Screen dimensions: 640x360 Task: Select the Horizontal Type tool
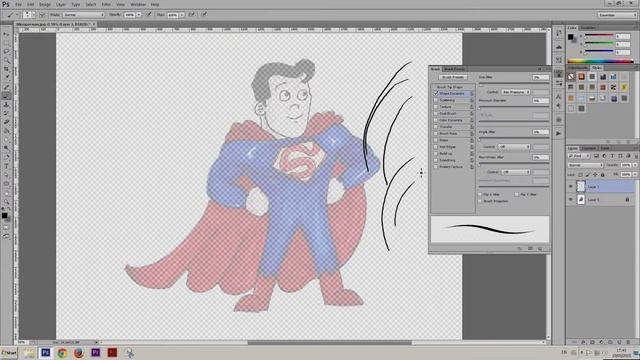[x=6, y=166]
